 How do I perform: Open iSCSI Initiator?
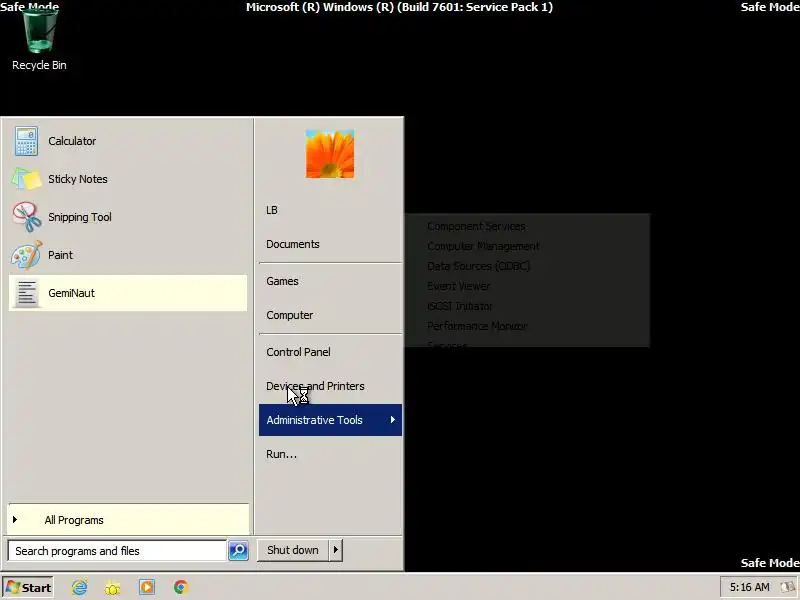(x=527, y=306)
